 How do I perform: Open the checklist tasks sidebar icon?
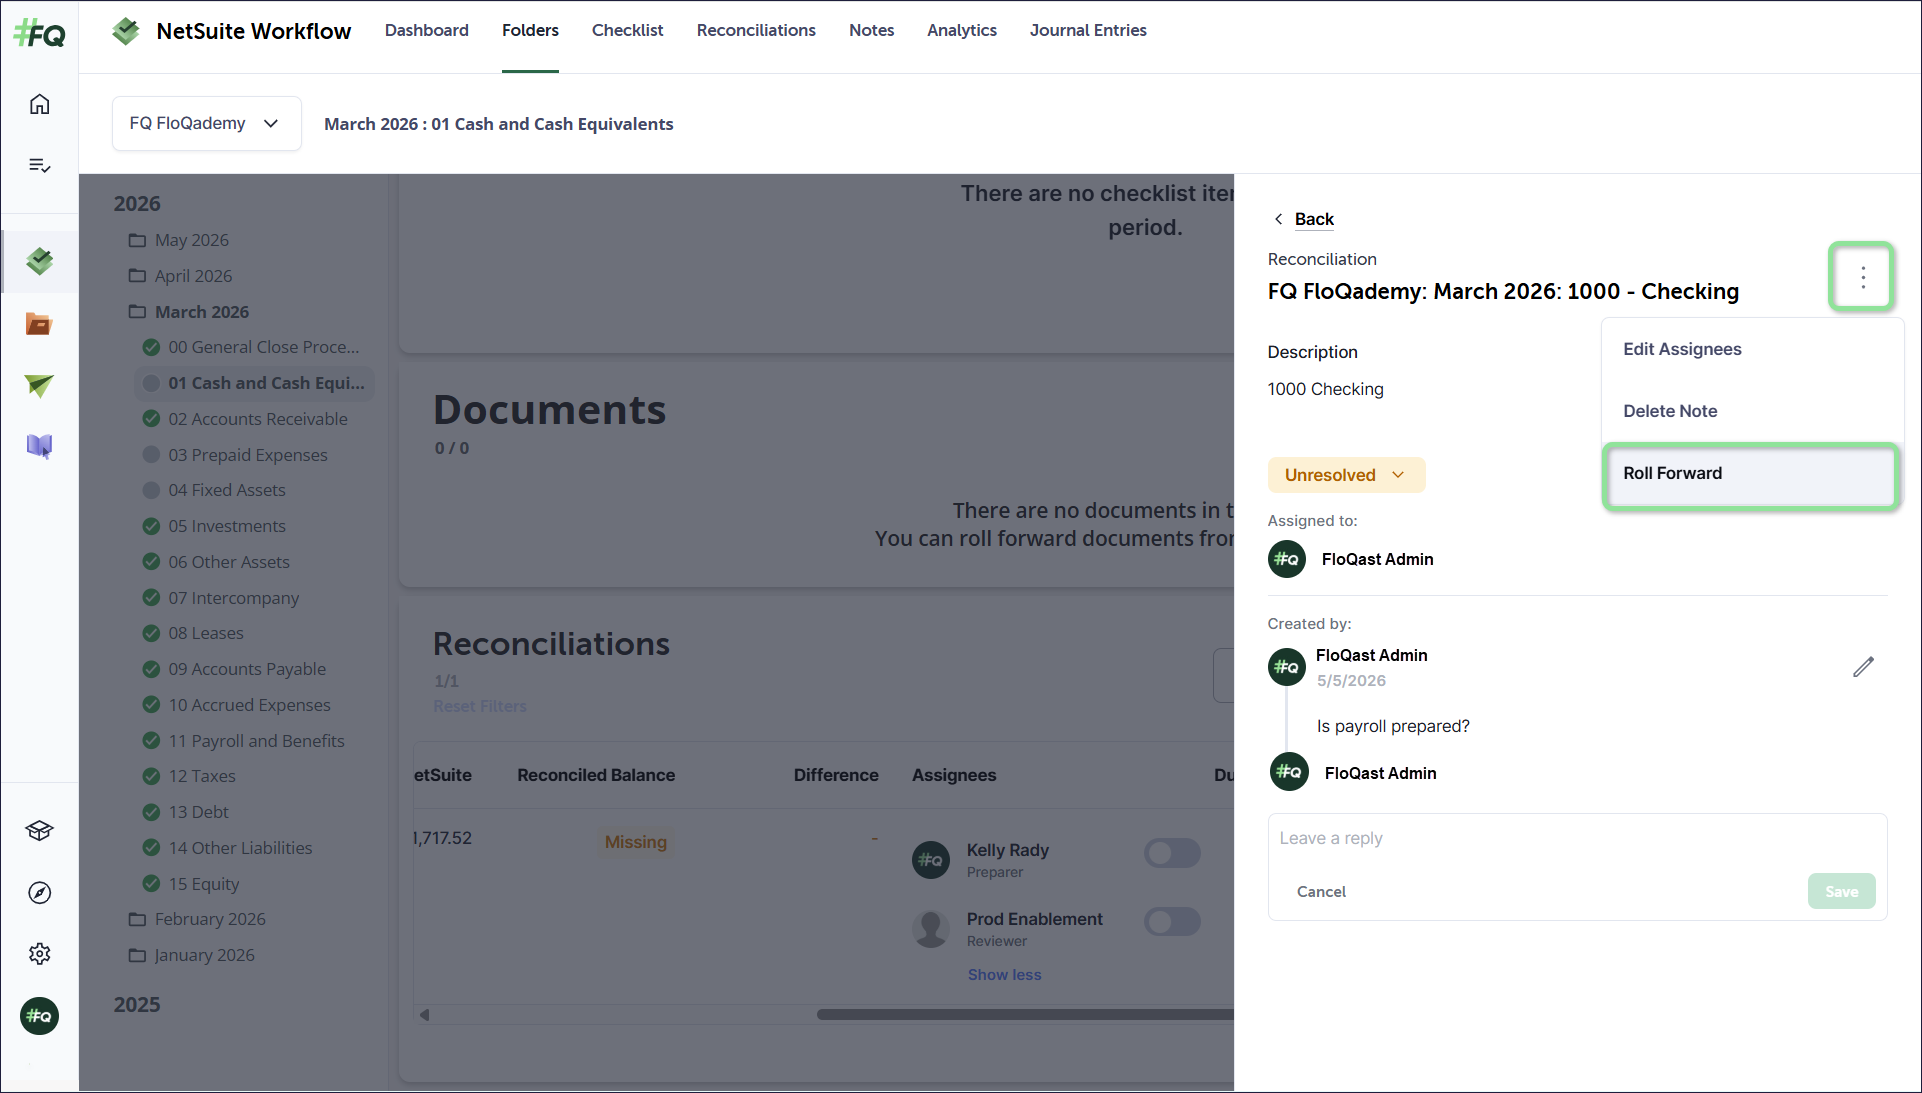39,165
